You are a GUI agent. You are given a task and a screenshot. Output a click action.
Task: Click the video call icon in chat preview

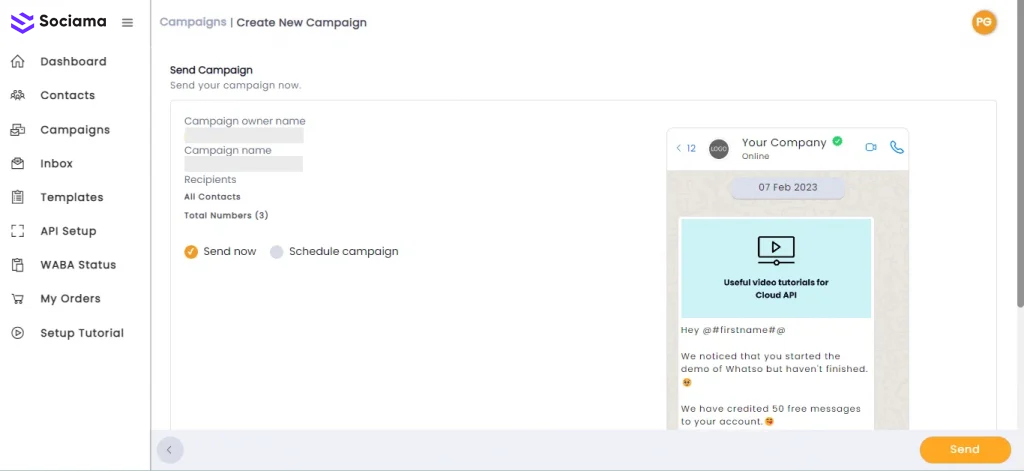click(870, 148)
